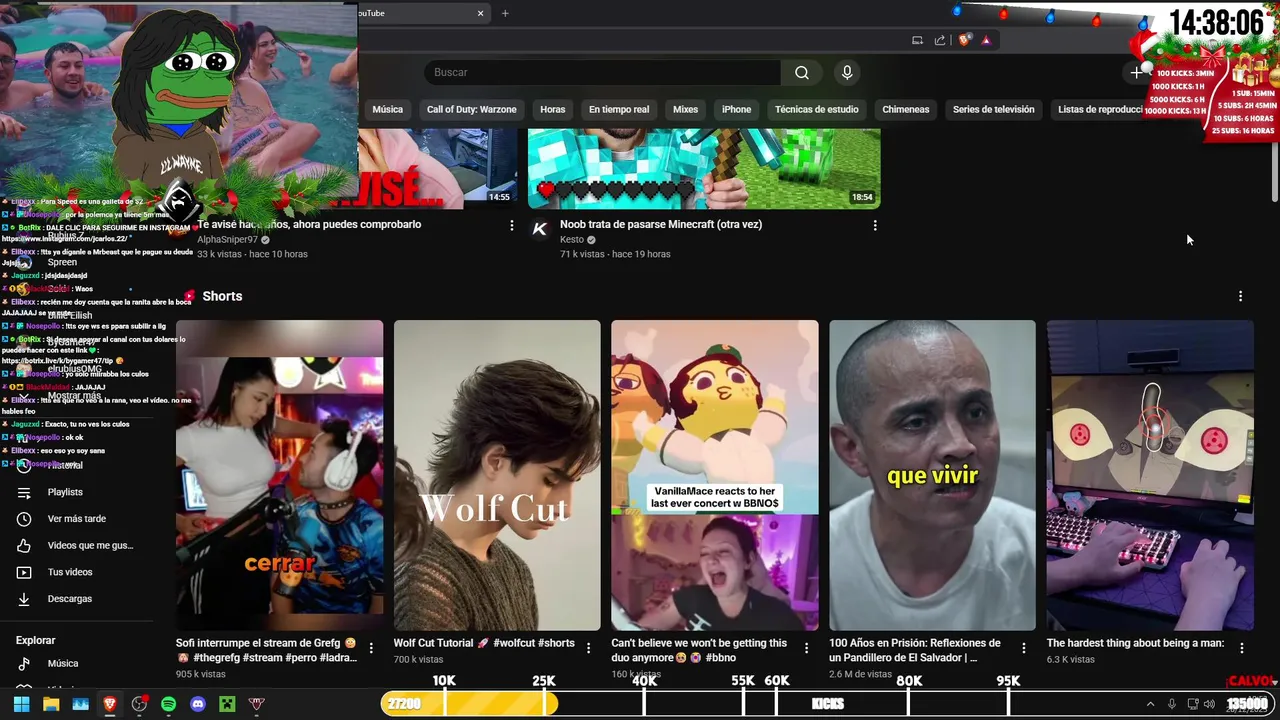The height and width of the screenshot is (720, 1280).
Task: Click the Brave browser taskbar icon
Action: (110, 704)
